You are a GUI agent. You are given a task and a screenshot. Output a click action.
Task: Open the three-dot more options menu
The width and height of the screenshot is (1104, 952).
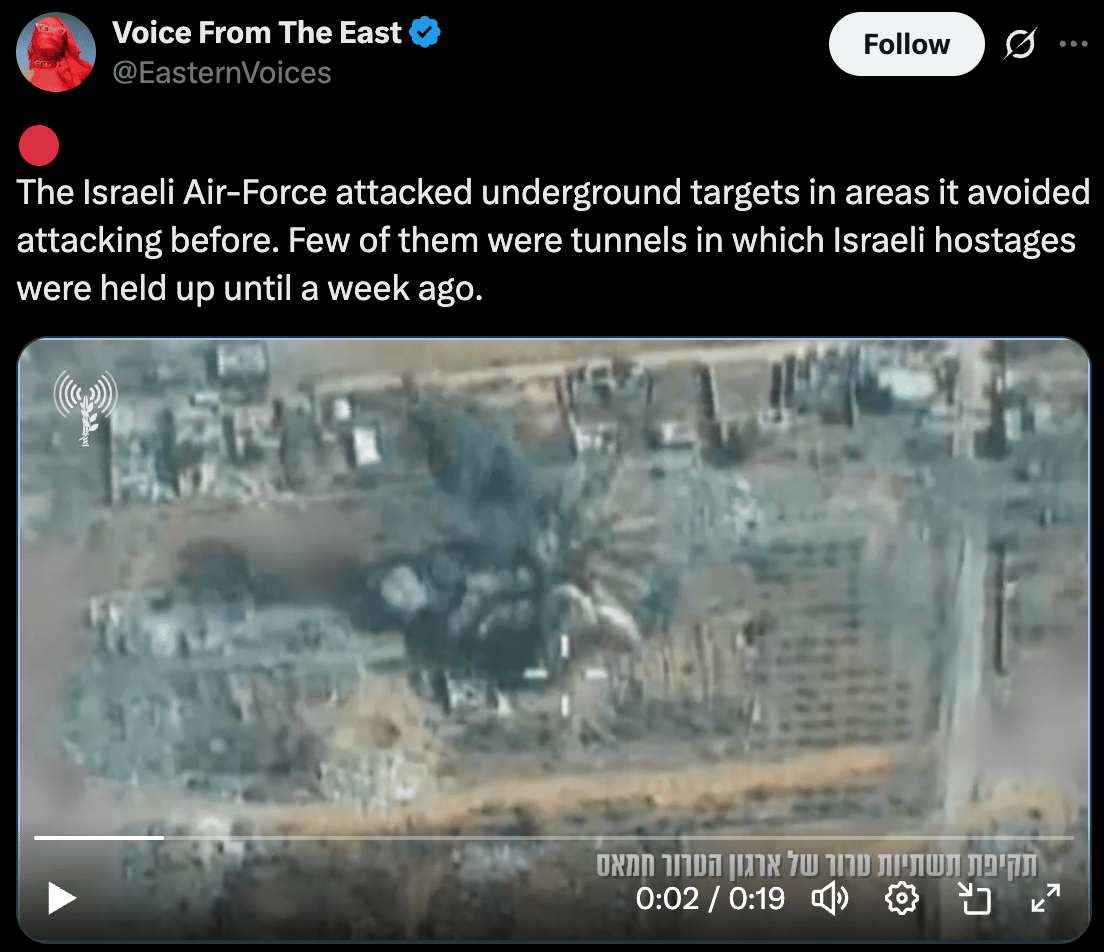tap(1073, 44)
